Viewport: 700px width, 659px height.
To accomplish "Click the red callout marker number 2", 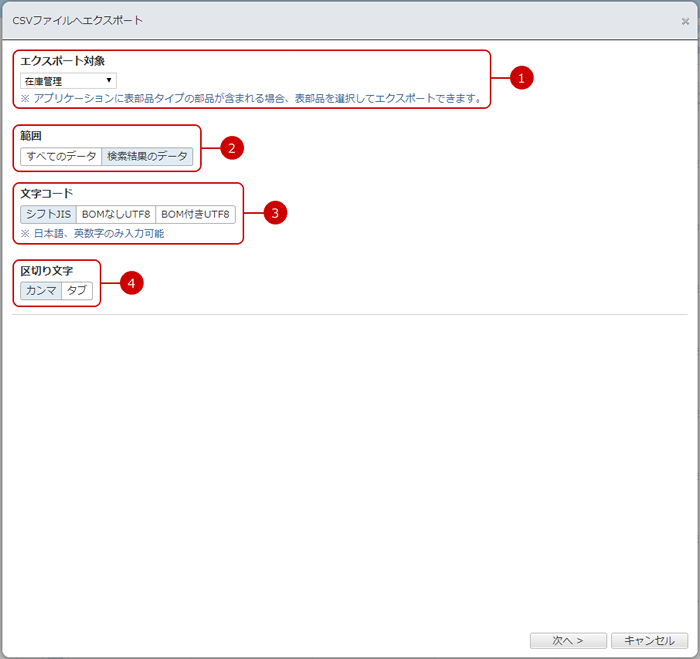I will coord(232,148).
